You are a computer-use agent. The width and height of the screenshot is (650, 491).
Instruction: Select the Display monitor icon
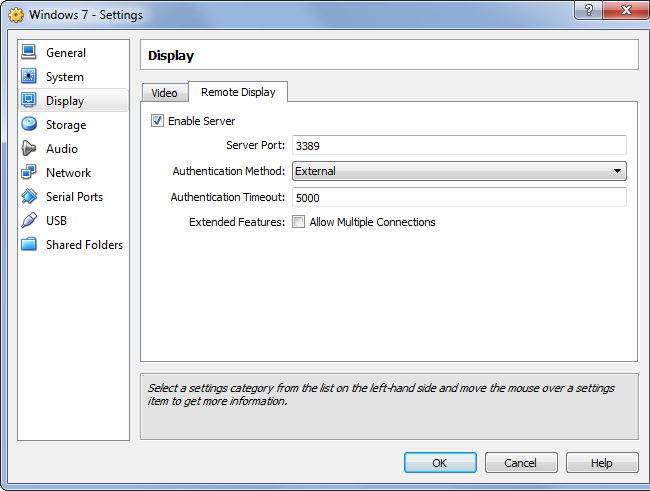(29, 101)
